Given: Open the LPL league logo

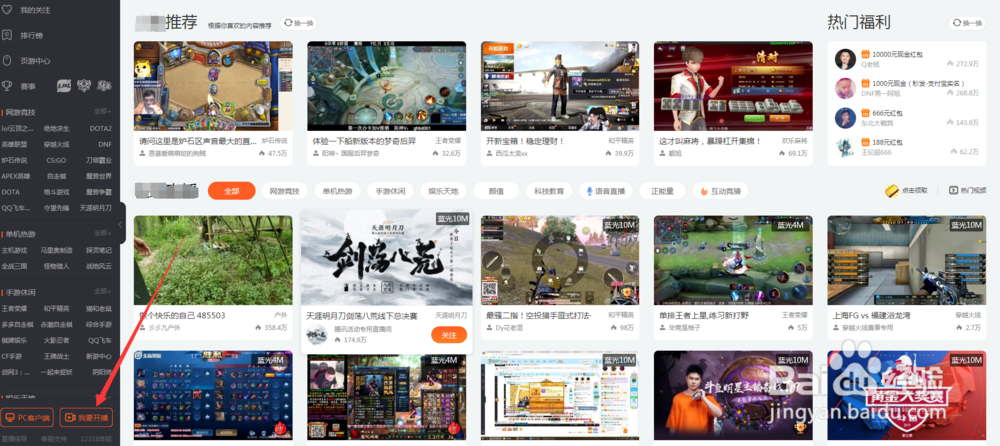Looking at the screenshot, I should click(64, 85).
